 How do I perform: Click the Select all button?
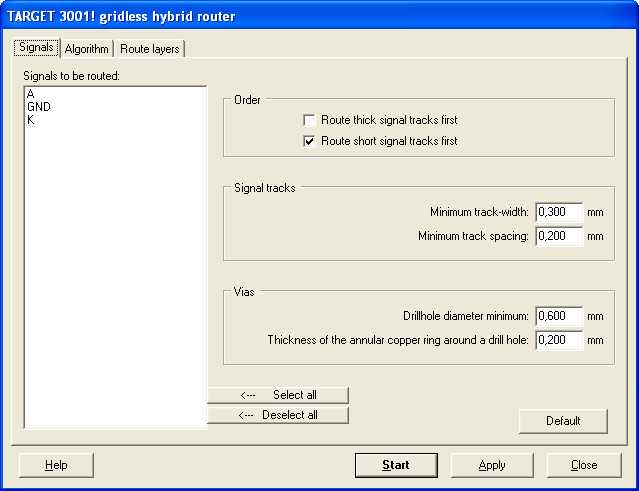pos(278,395)
